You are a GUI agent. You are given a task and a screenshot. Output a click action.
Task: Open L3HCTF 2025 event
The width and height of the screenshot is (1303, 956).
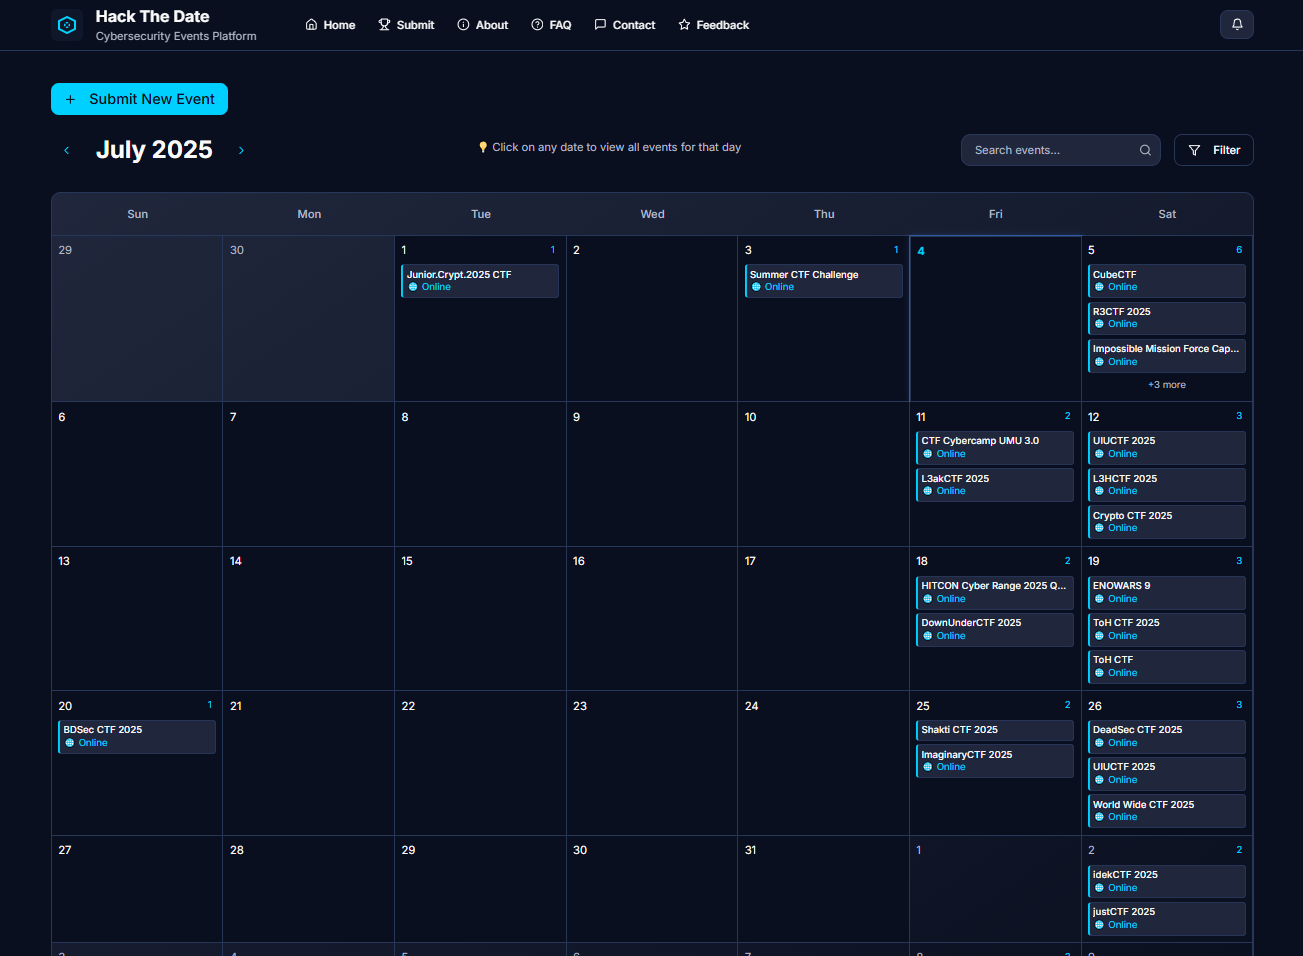(x=1167, y=485)
